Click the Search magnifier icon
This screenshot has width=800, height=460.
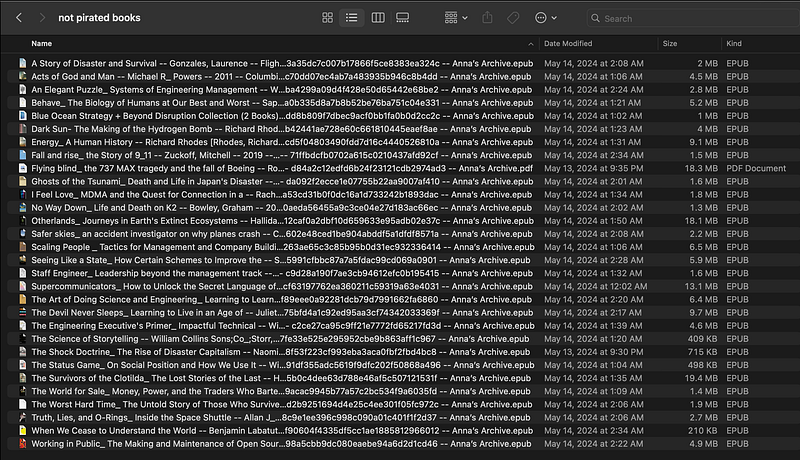pos(595,18)
